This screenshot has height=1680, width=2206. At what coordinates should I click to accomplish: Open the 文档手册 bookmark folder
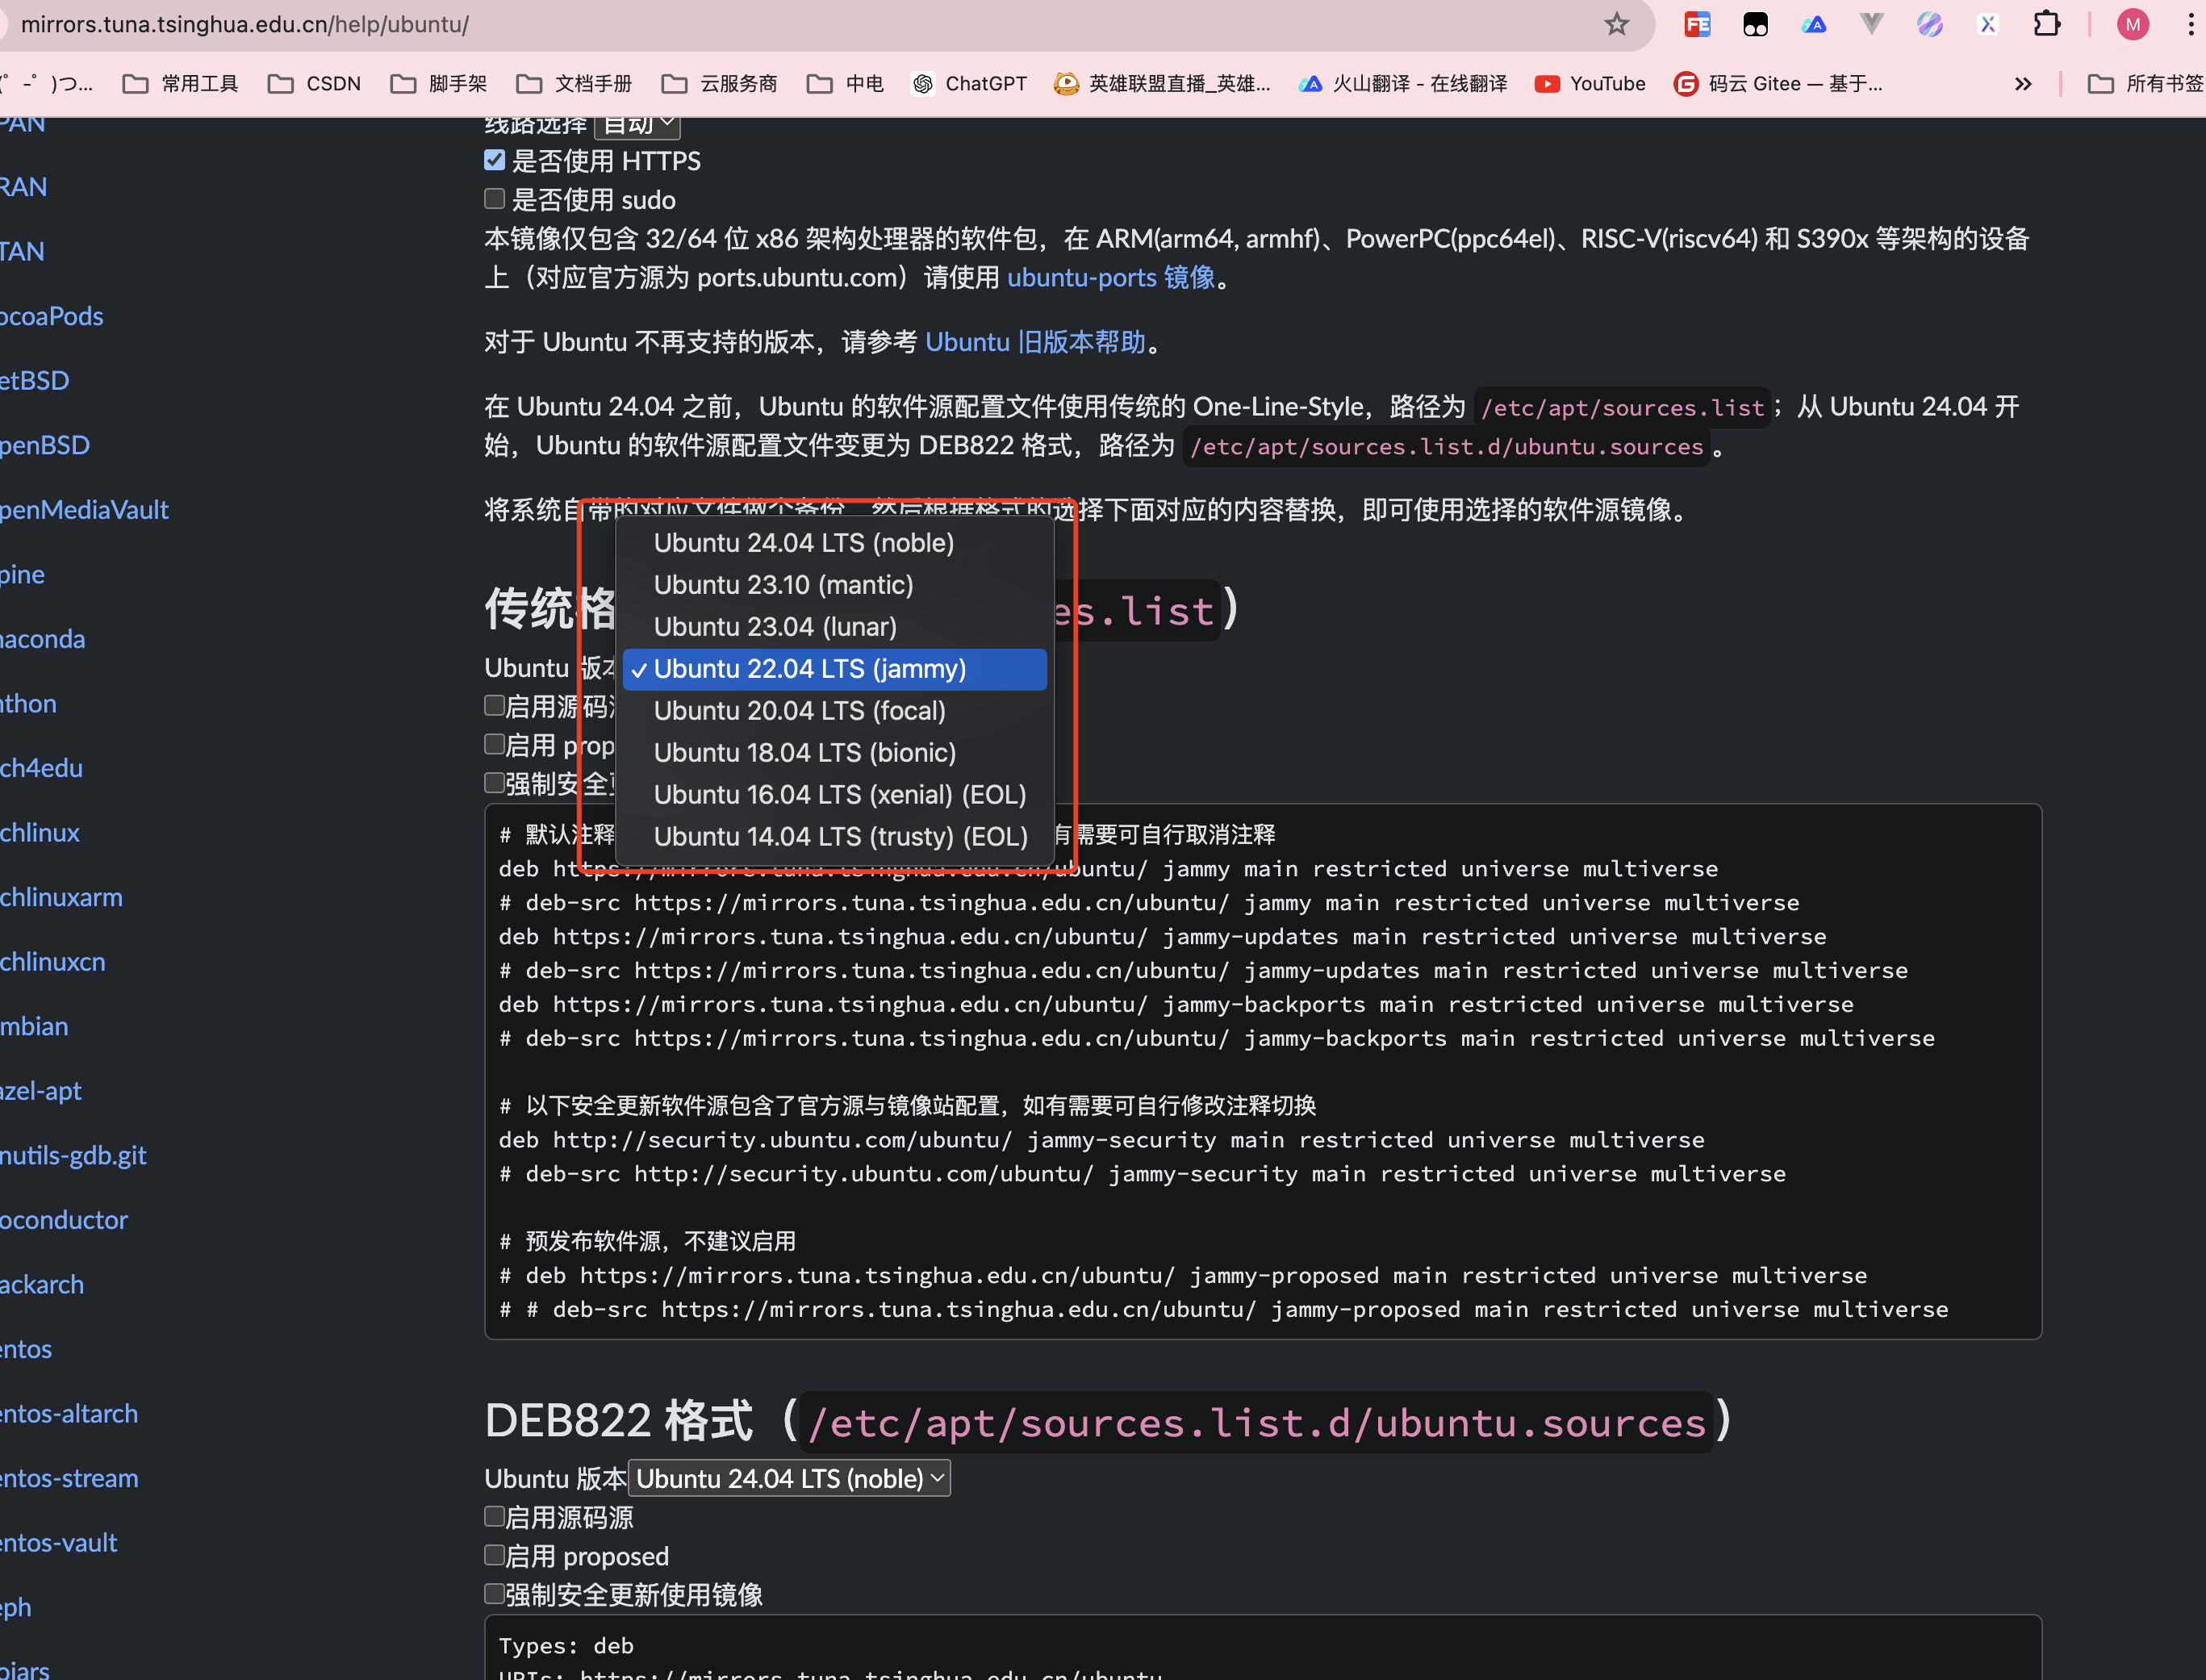pyautogui.click(x=574, y=84)
